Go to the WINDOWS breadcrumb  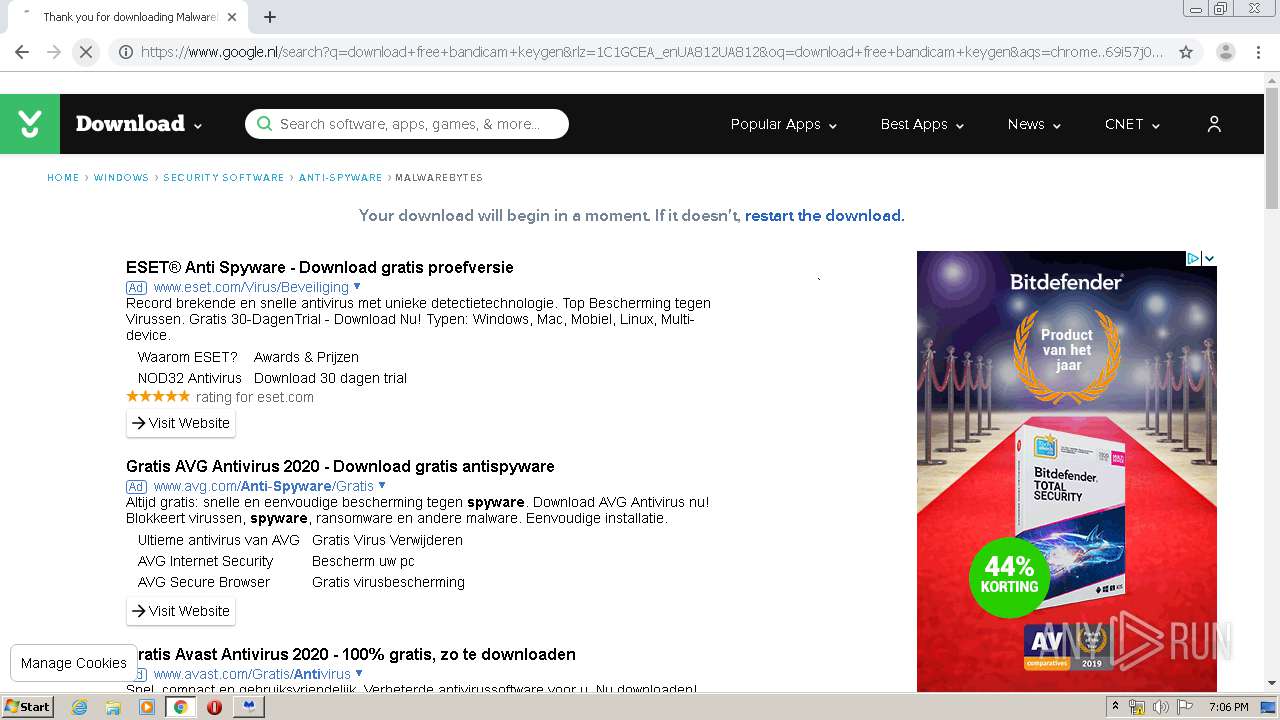[121, 177]
